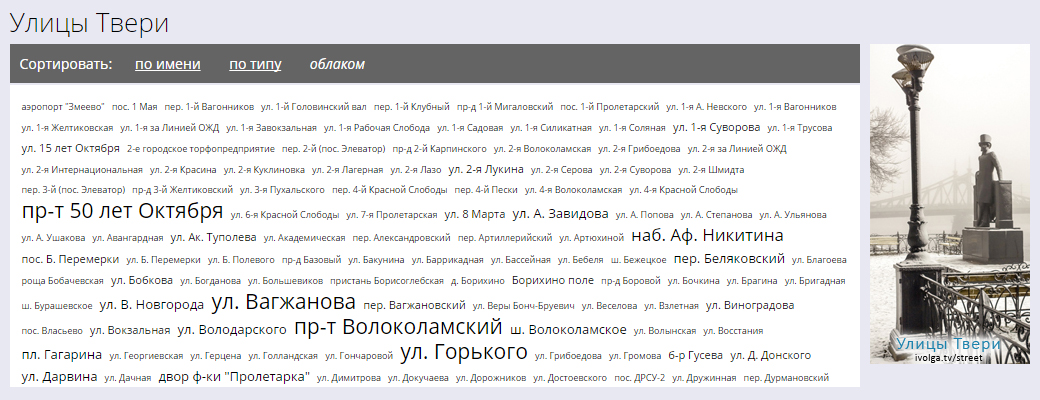Open the ул. Володарского link

(232, 330)
